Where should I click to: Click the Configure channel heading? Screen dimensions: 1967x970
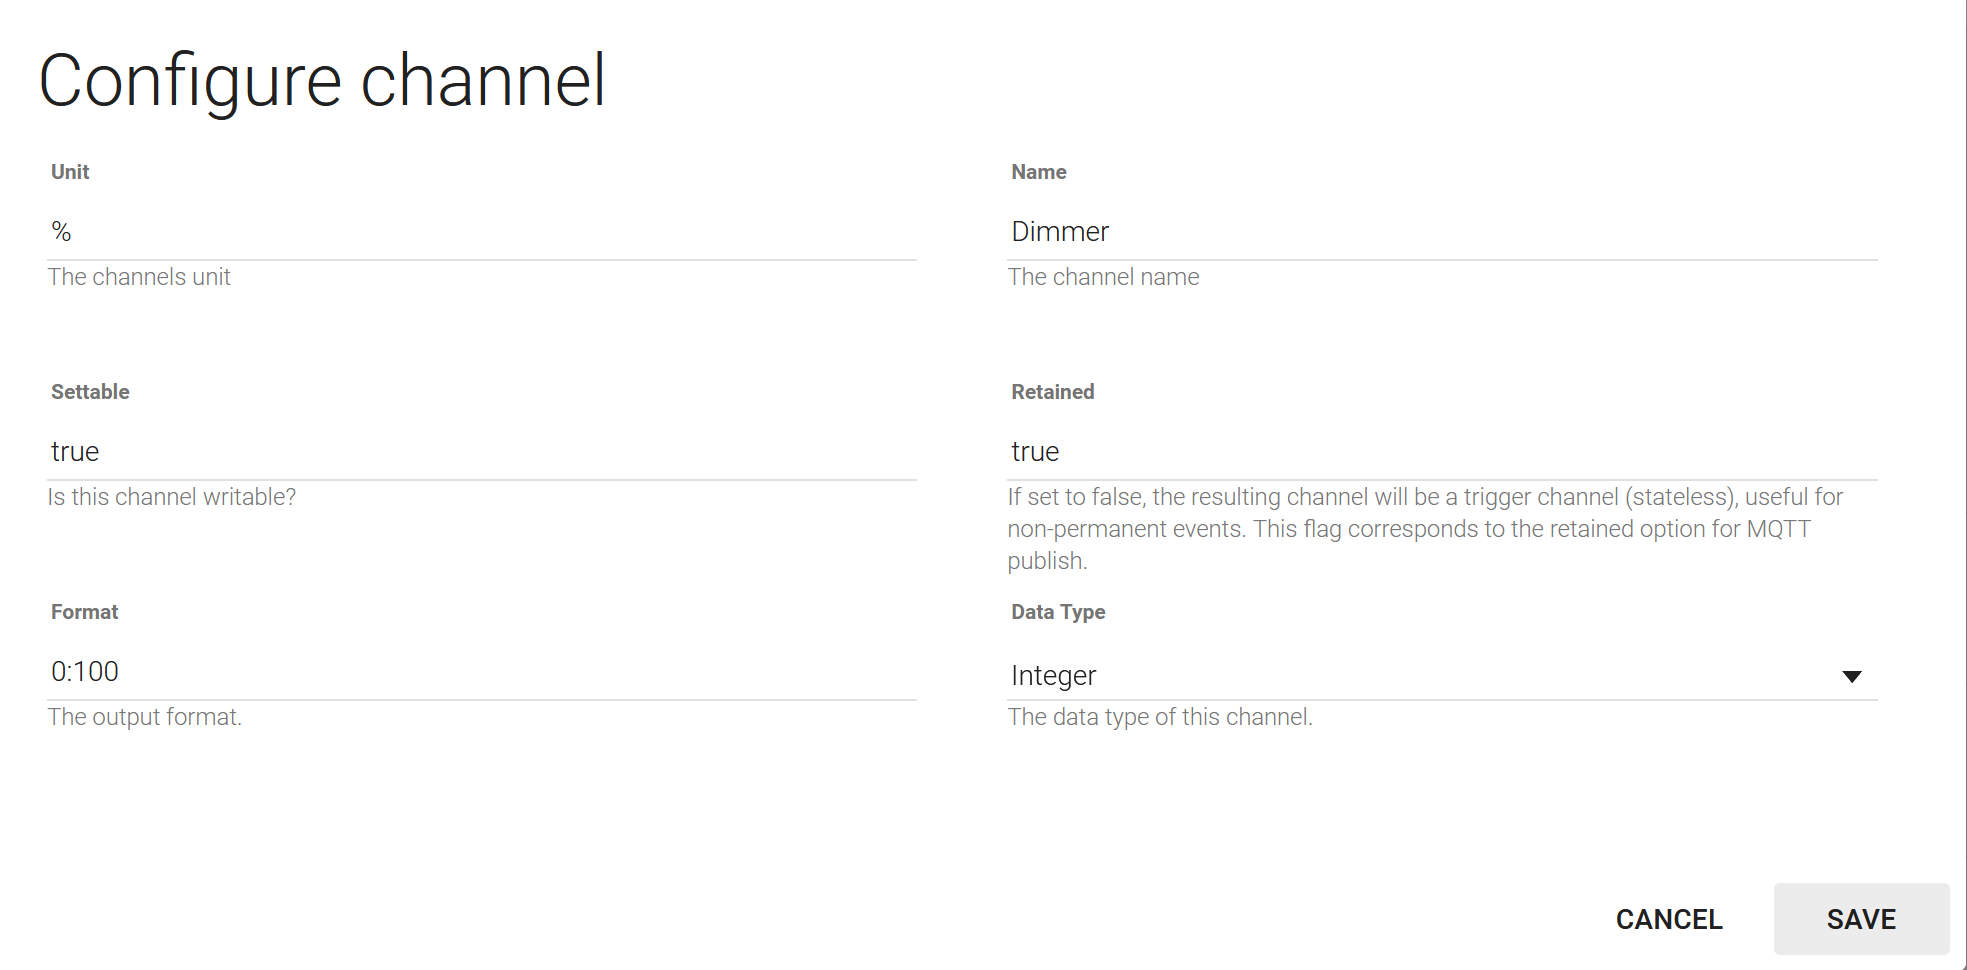[x=322, y=82]
